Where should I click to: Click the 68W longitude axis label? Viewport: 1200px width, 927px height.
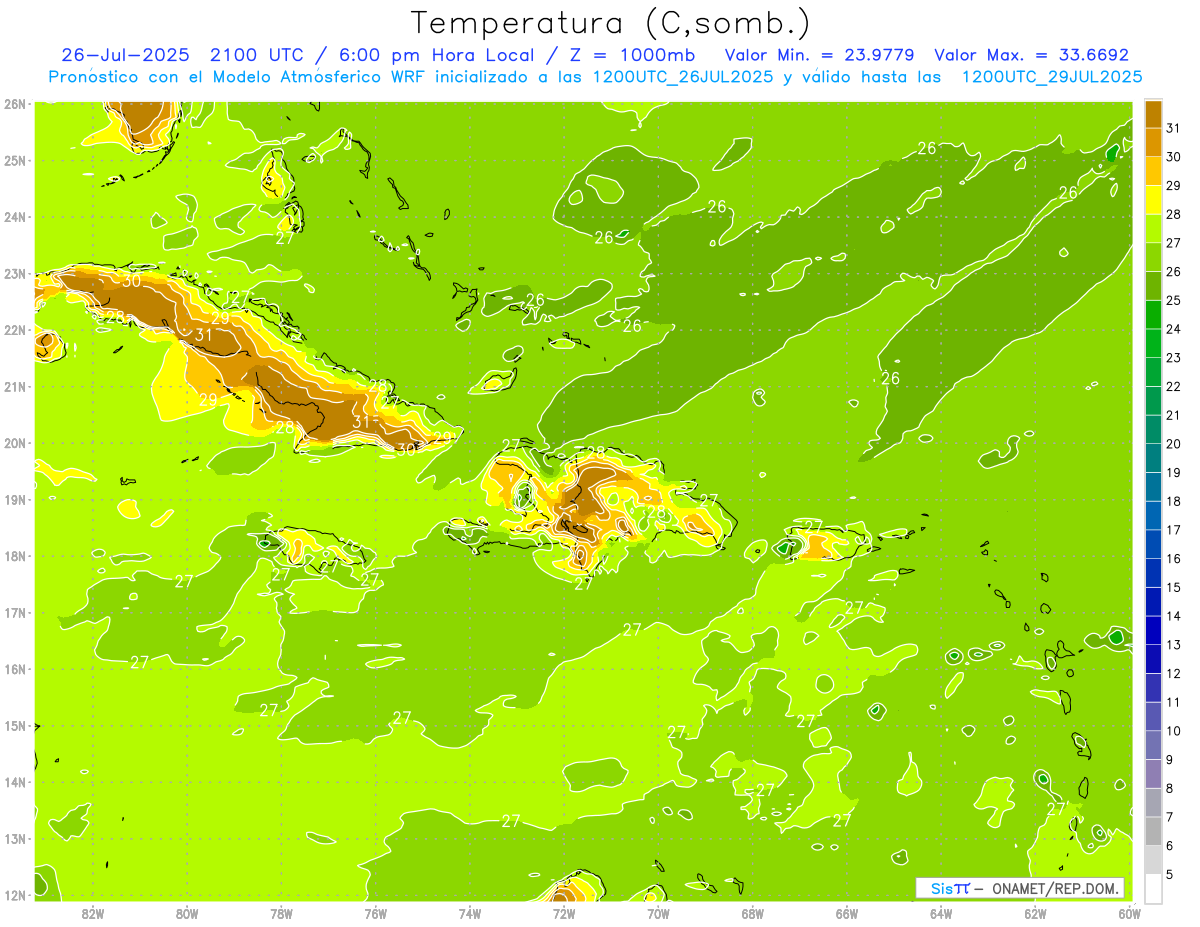tap(752, 913)
